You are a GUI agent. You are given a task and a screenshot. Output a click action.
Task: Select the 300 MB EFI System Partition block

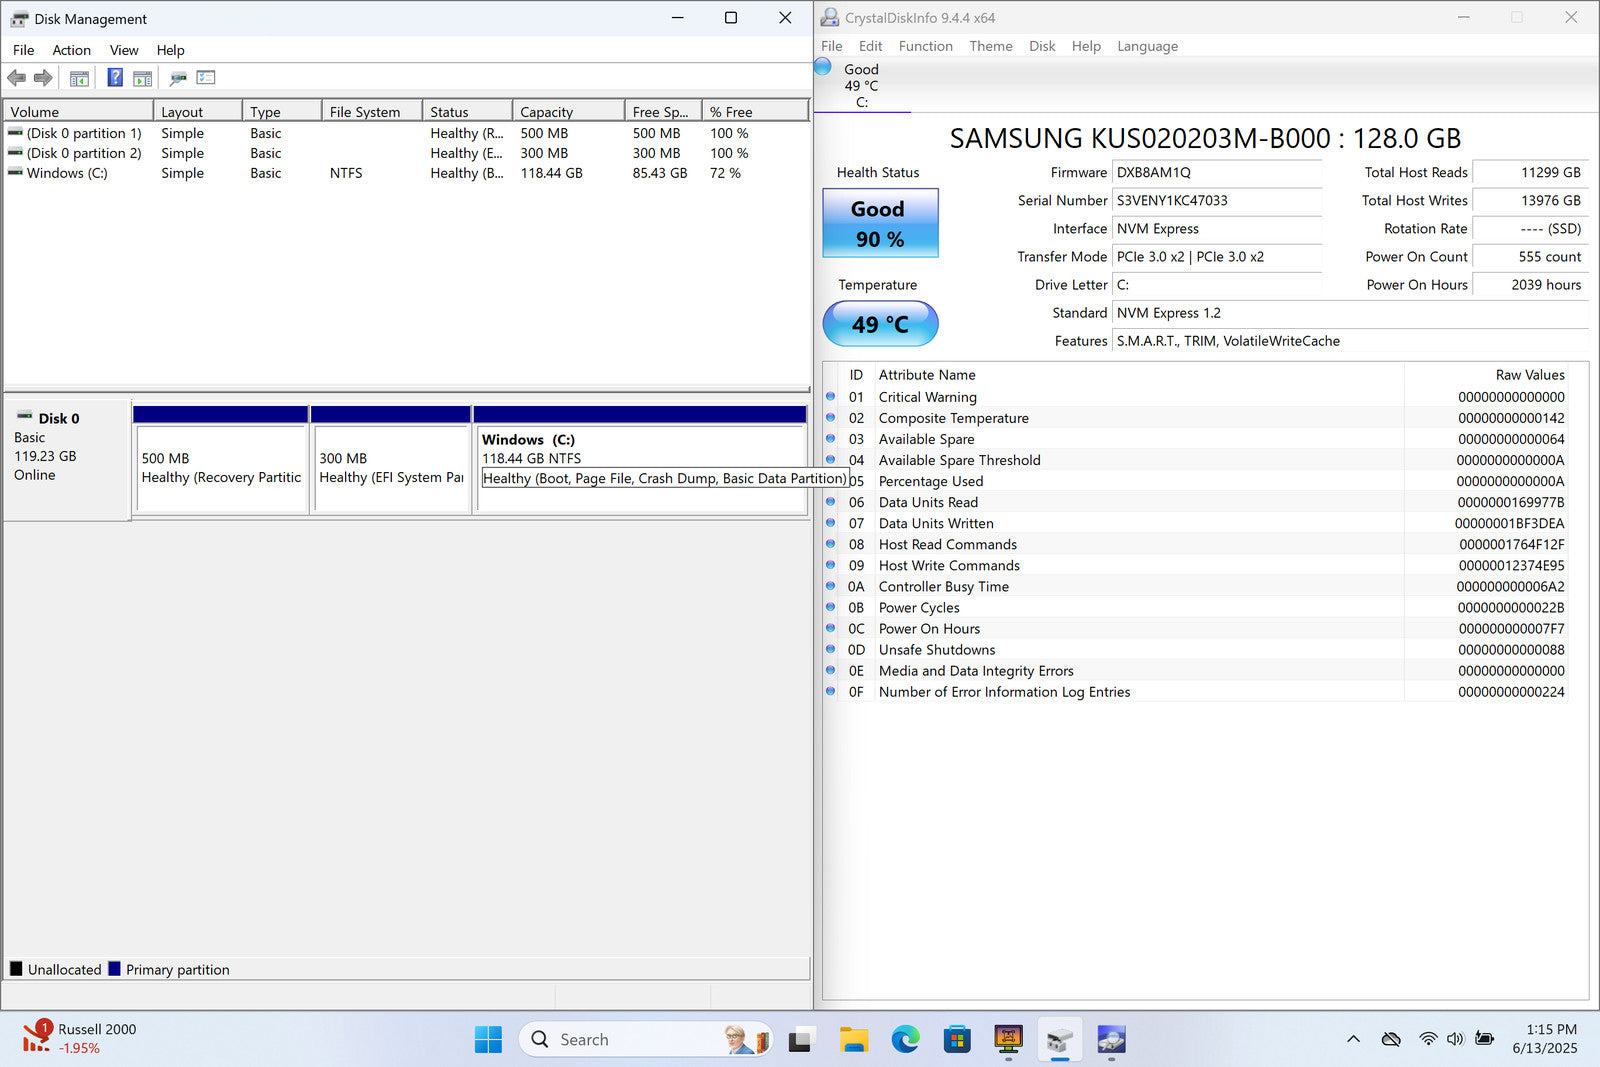pyautogui.click(x=391, y=460)
